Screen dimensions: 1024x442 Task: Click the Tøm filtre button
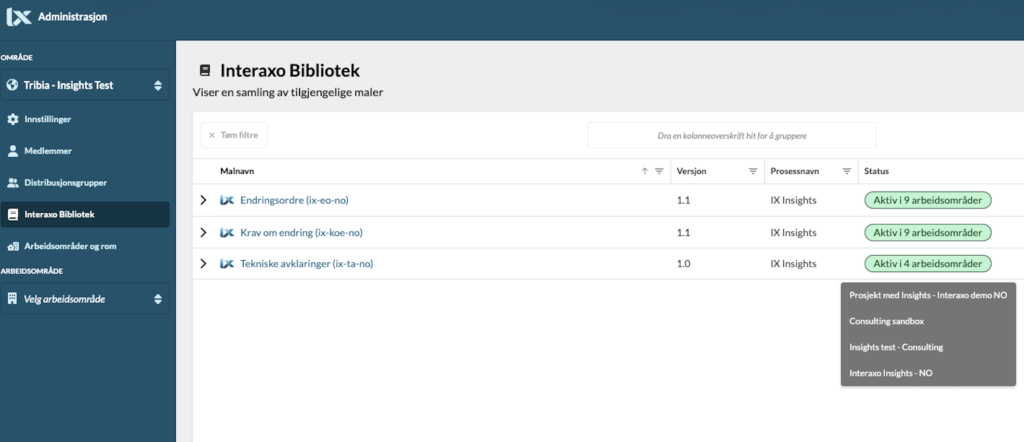234,135
